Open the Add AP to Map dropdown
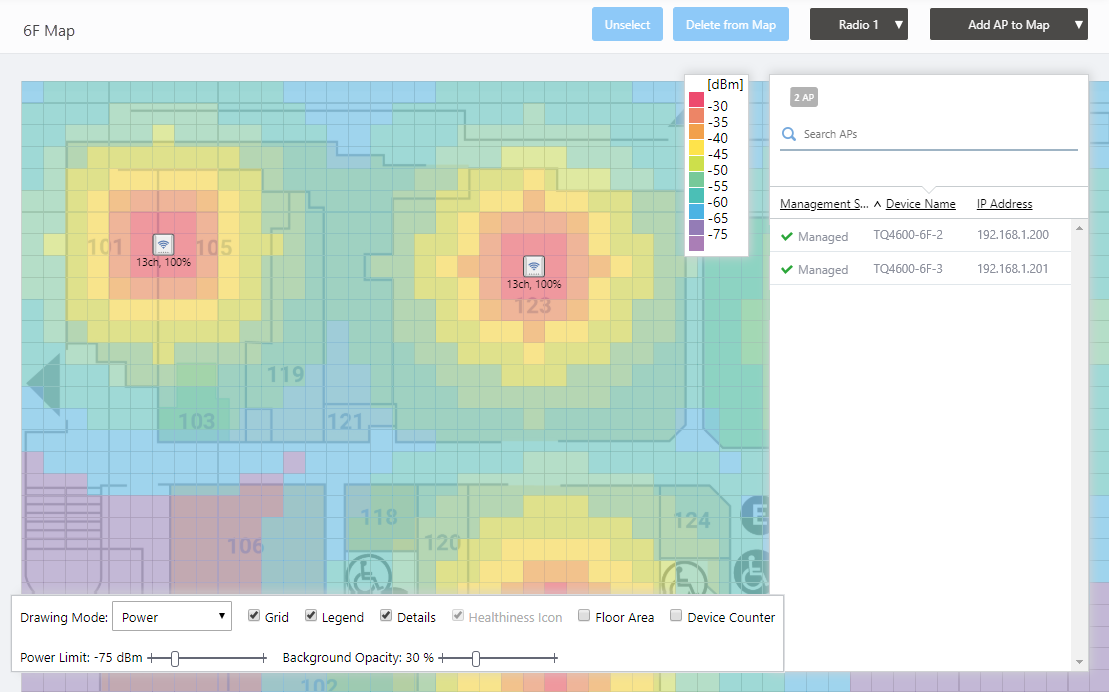This screenshot has width=1109, height=692. 1008,25
